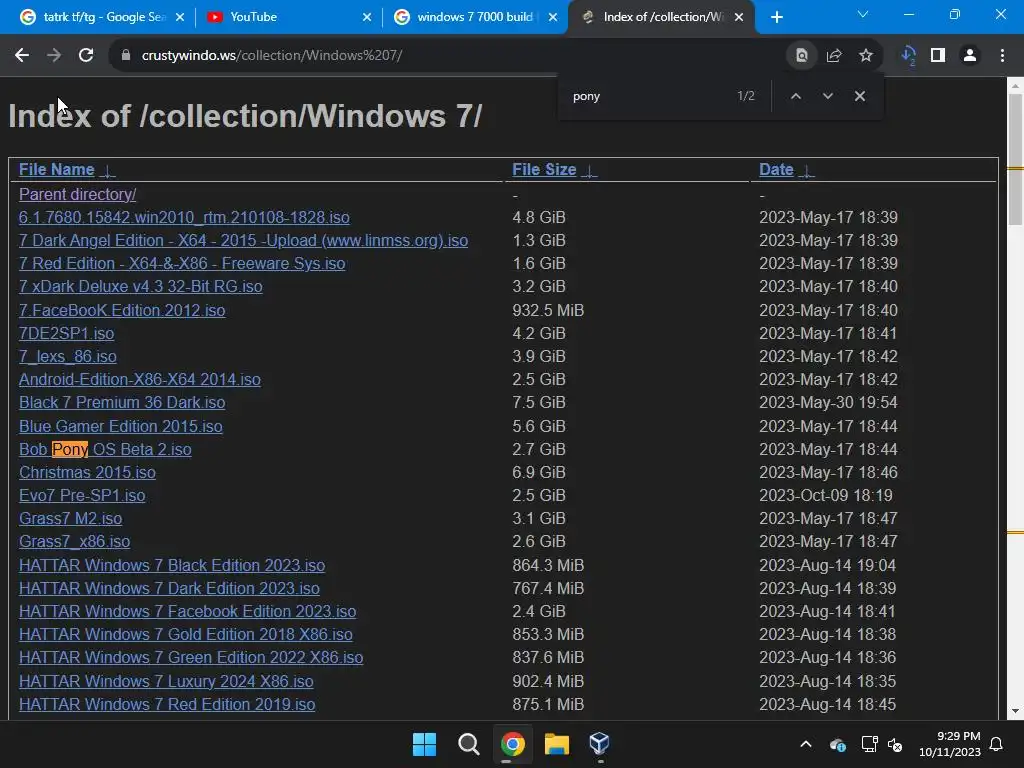Open File Explorer from taskbar
The height and width of the screenshot is (768, 1024).
556,744
